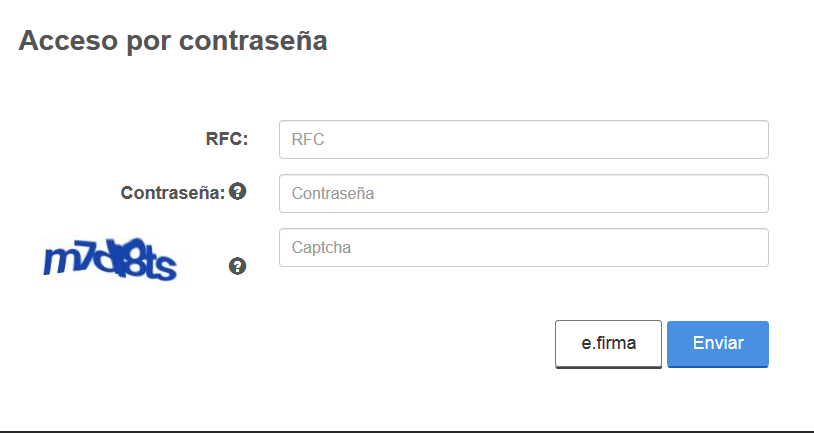The height and width of the screenshot is (433, 814).
Task: Select the distorted captcha image m7d8ts
Action: coord(110,260)
